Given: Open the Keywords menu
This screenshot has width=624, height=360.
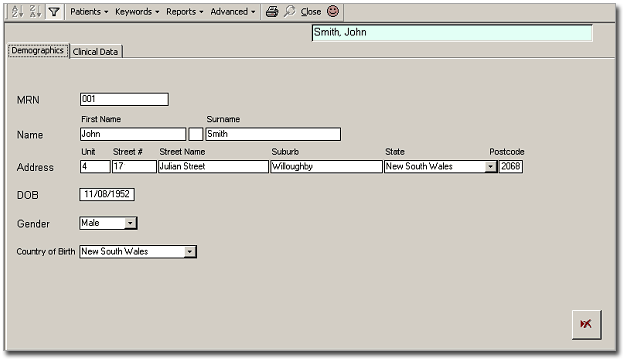Looking at the screenshot, I should (137, 12).
